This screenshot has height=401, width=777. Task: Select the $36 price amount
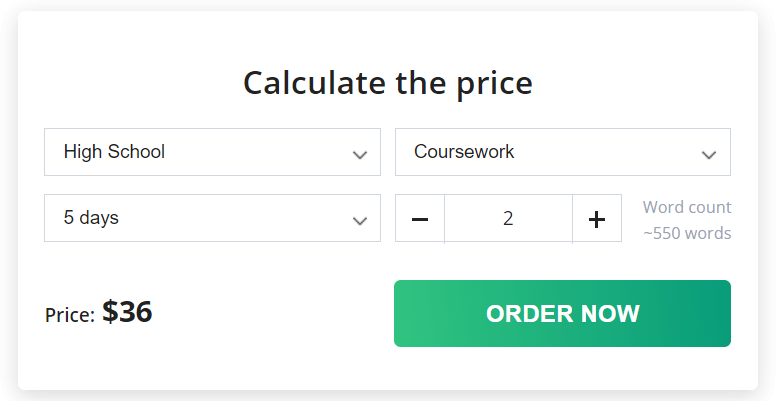(127, 312)
